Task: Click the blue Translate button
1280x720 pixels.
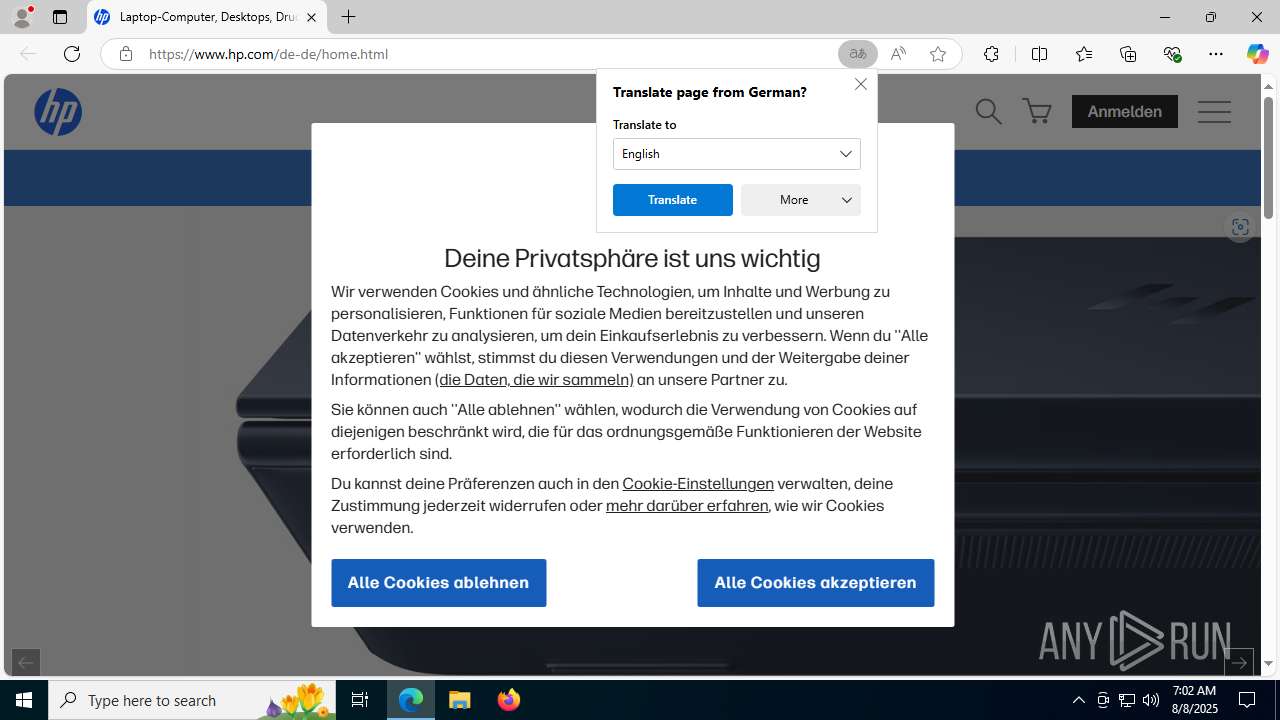Action: pyautogui.click(x=672, y=200)
